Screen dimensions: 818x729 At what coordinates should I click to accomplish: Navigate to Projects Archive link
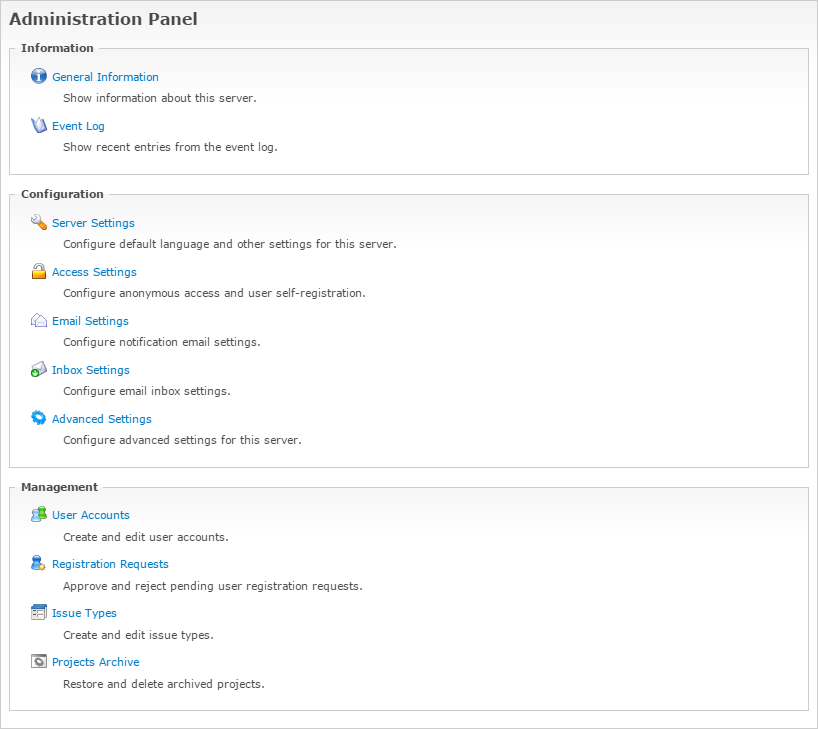coord(95,662)
